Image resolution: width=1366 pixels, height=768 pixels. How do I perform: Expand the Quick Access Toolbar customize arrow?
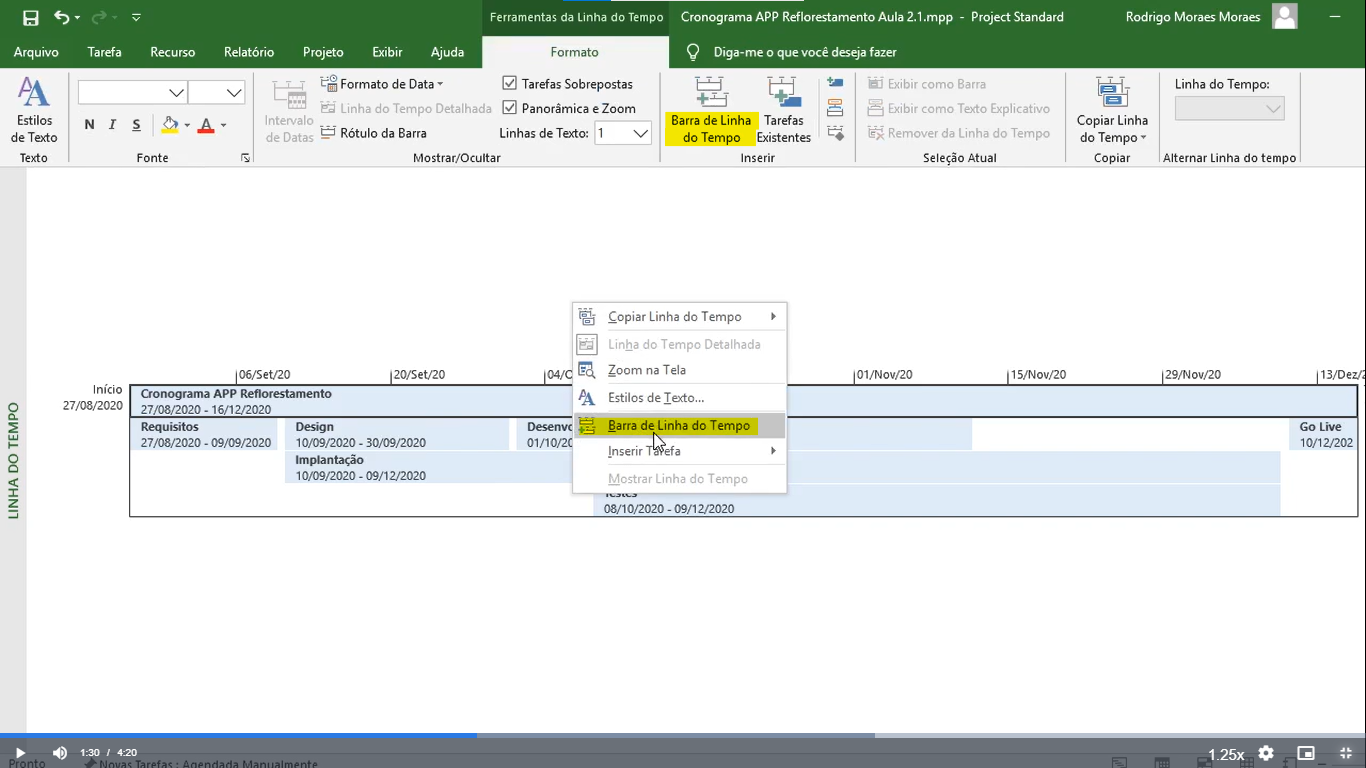point(136,17)
